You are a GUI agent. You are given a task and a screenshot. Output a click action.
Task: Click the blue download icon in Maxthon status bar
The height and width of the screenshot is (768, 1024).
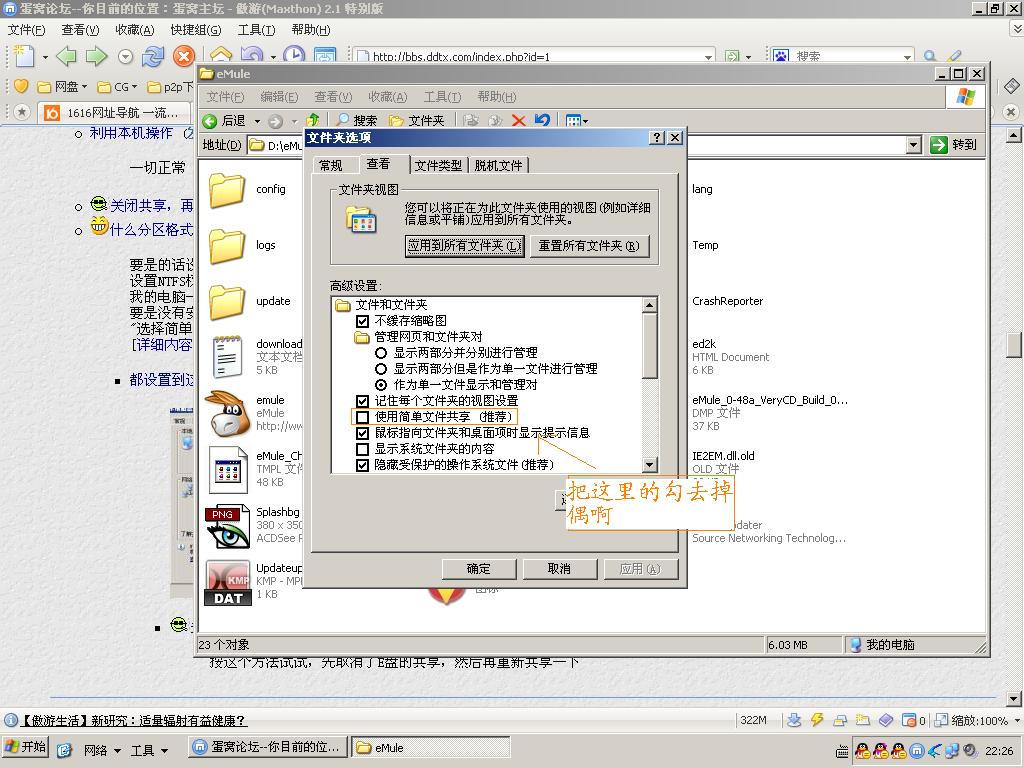[x=794, y=720]
